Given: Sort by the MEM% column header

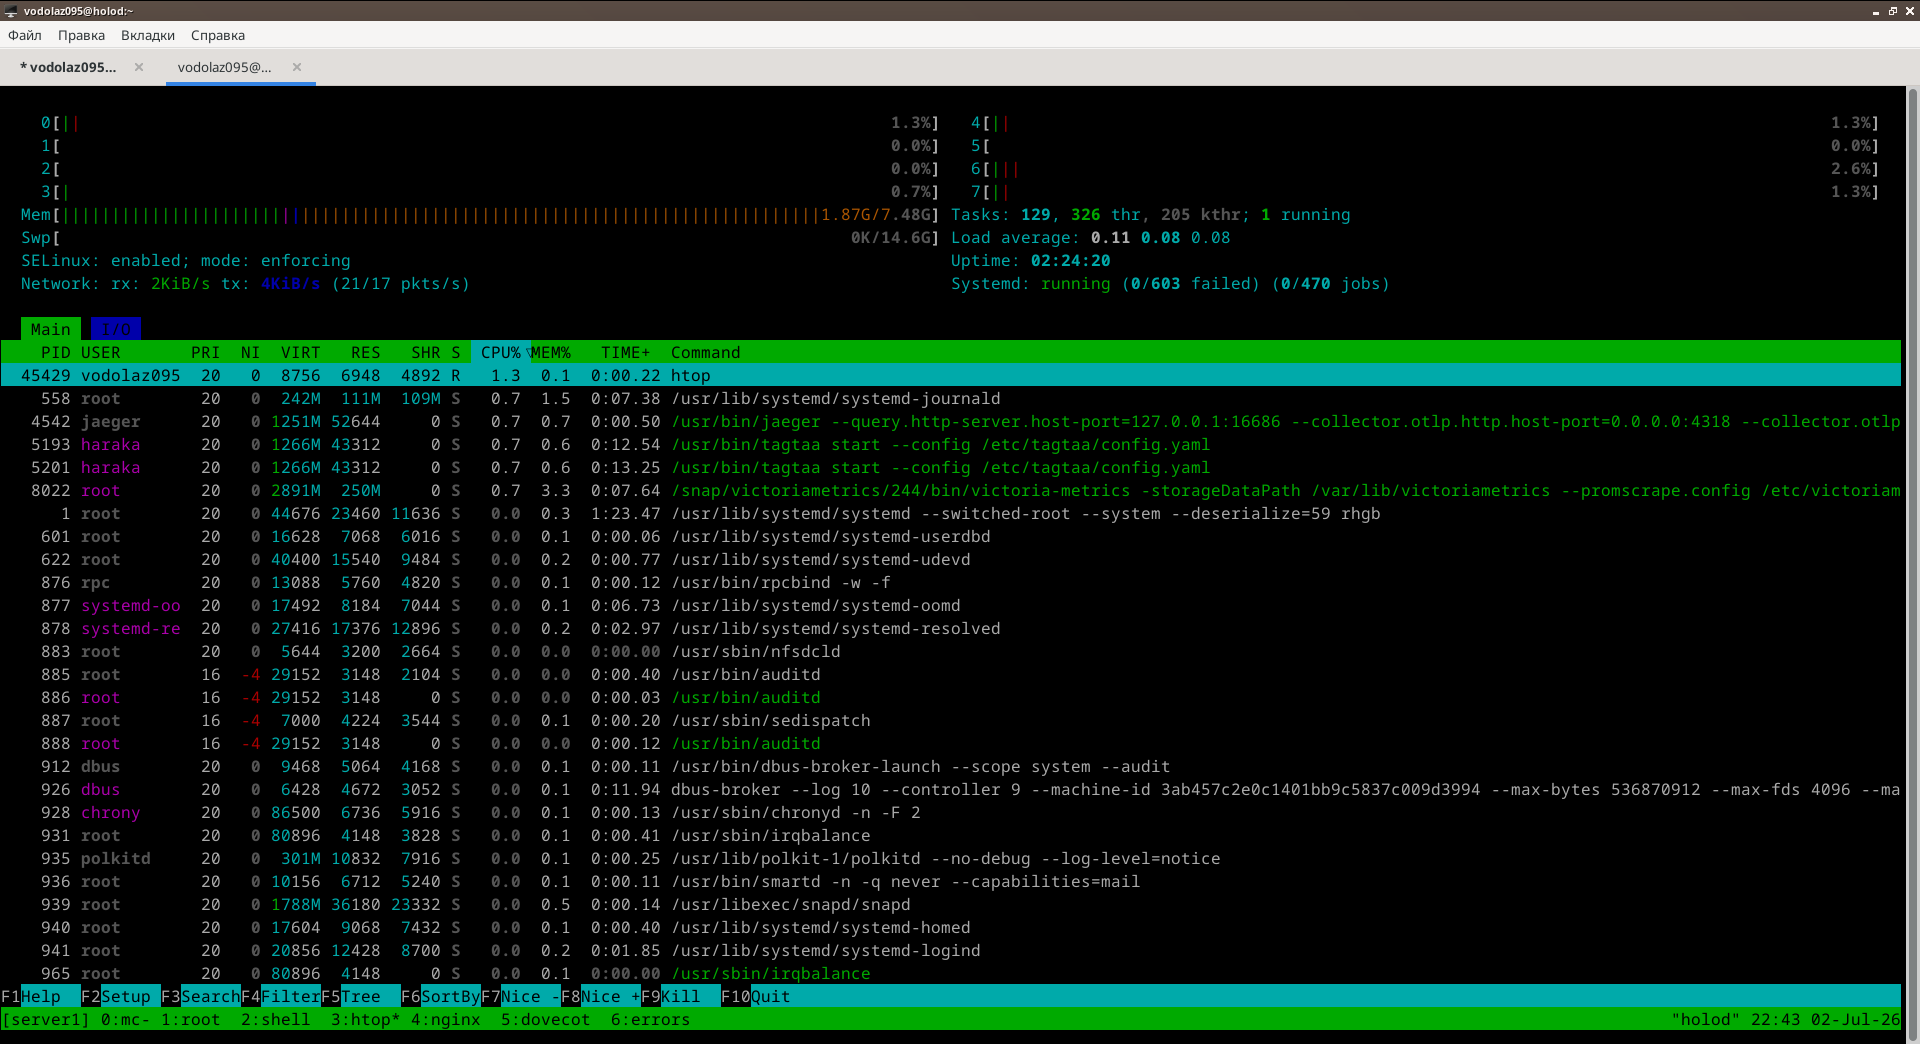Looking at the screenshot, I should [x=551, y=352].
